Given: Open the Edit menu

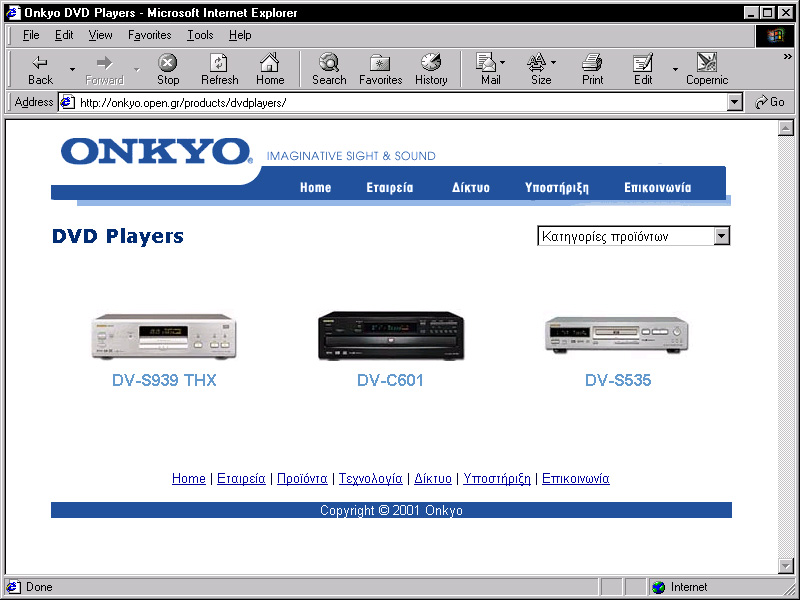Looking at the screenshot, I should point(64,35).
